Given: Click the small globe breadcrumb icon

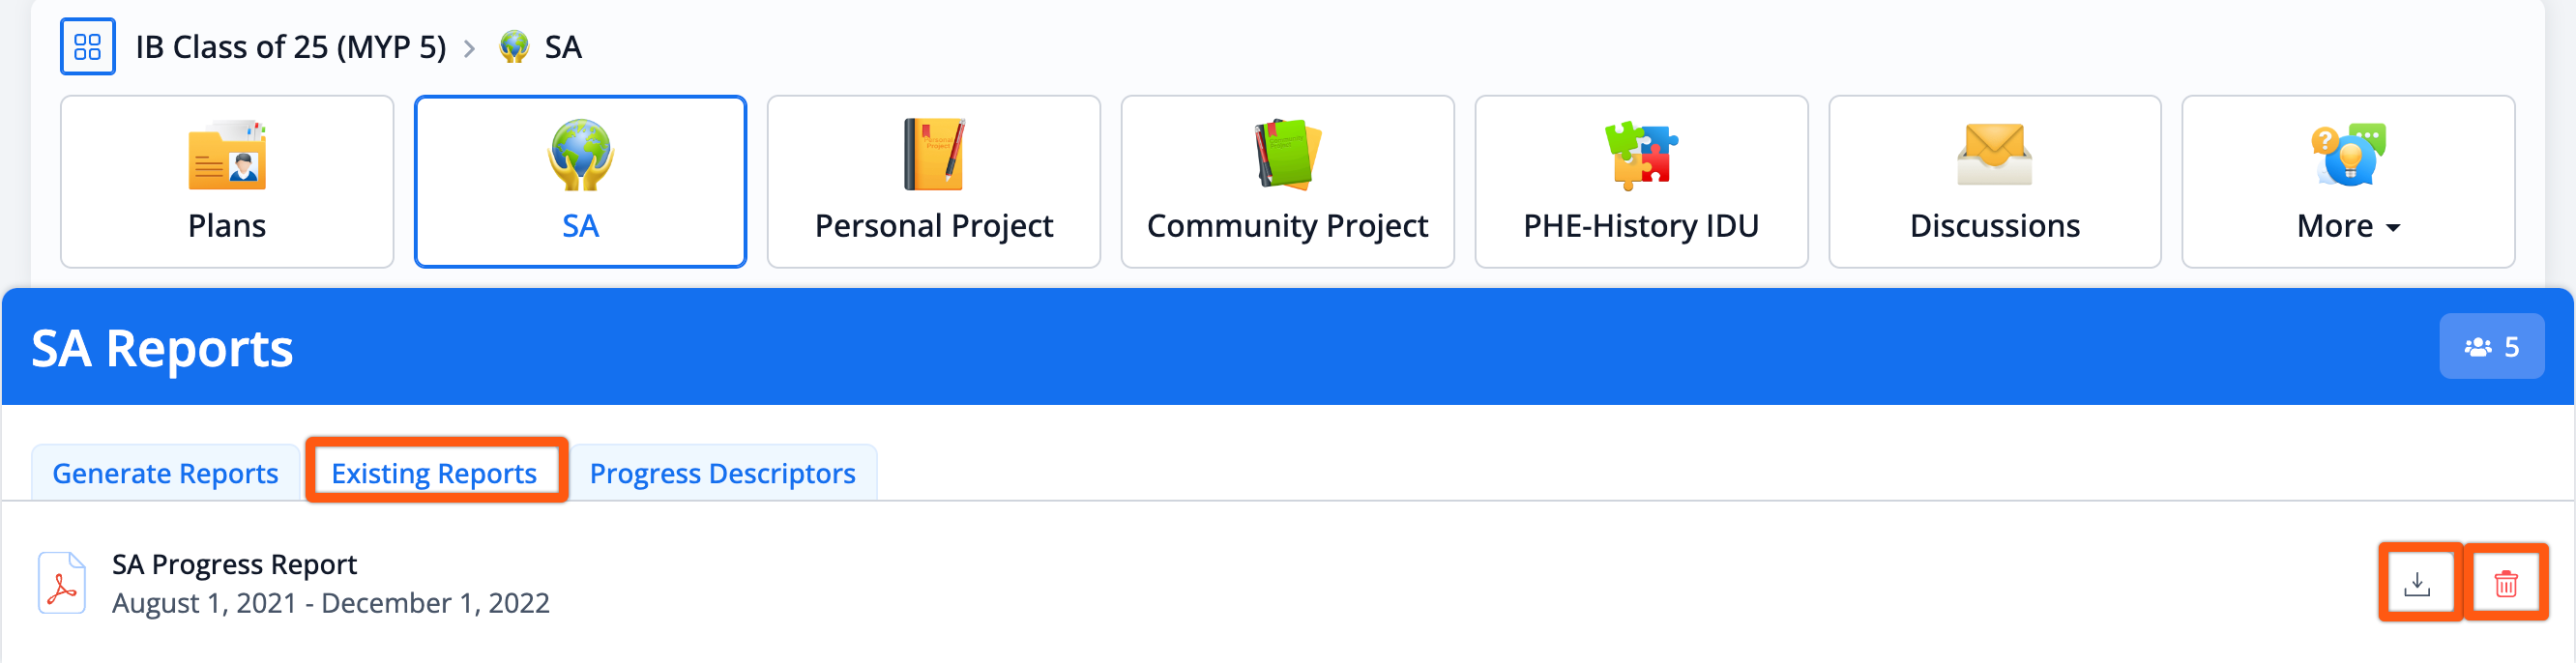Looking at the screenshot, I should click(x=514, y=47).
